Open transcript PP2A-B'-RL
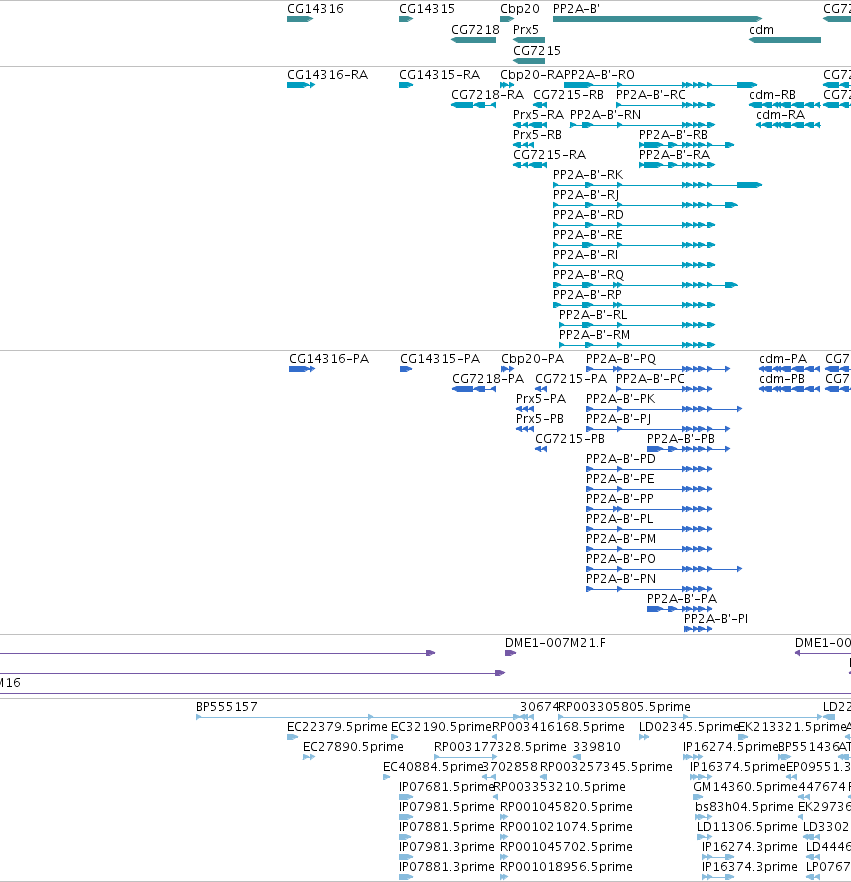 593,315
